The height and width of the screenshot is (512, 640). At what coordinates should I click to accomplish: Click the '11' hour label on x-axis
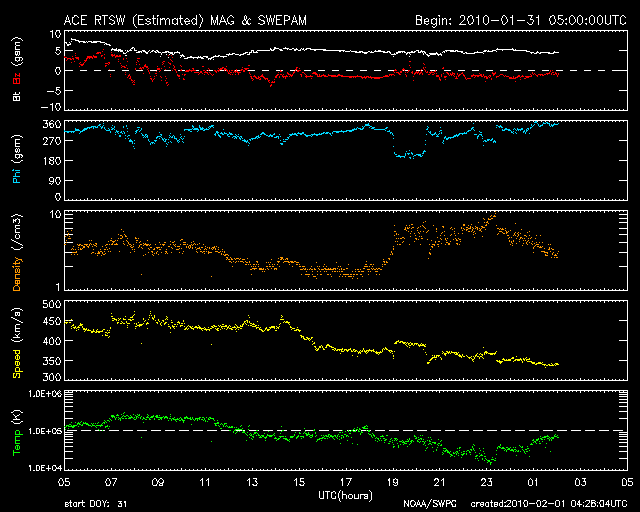tap(205, 482)
